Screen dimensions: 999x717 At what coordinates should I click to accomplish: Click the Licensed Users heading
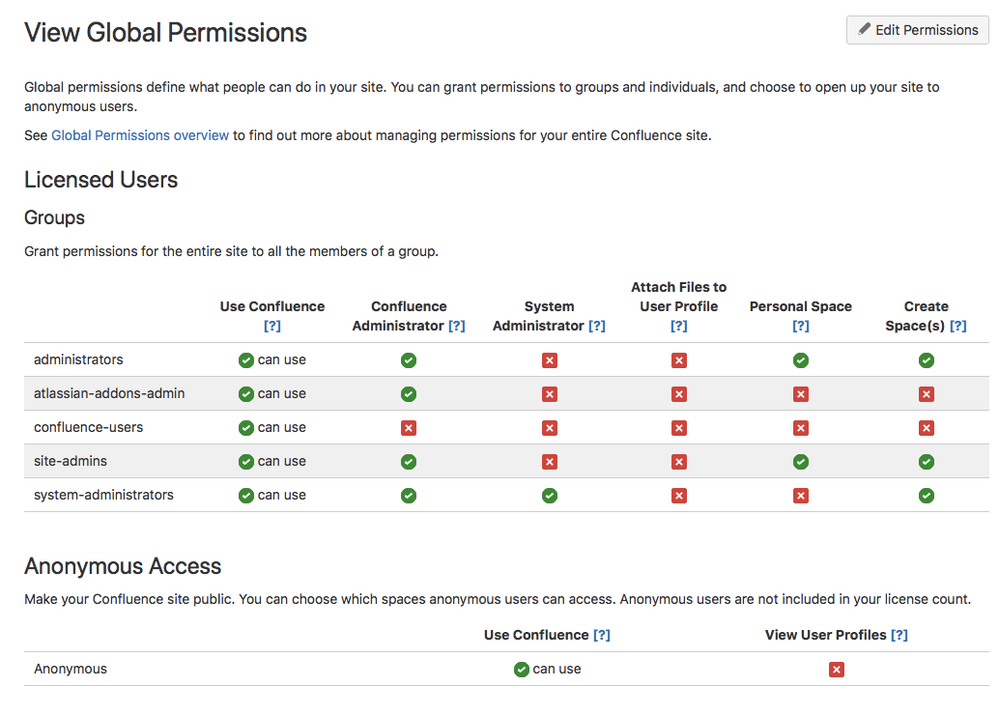[x=101, y=180]
